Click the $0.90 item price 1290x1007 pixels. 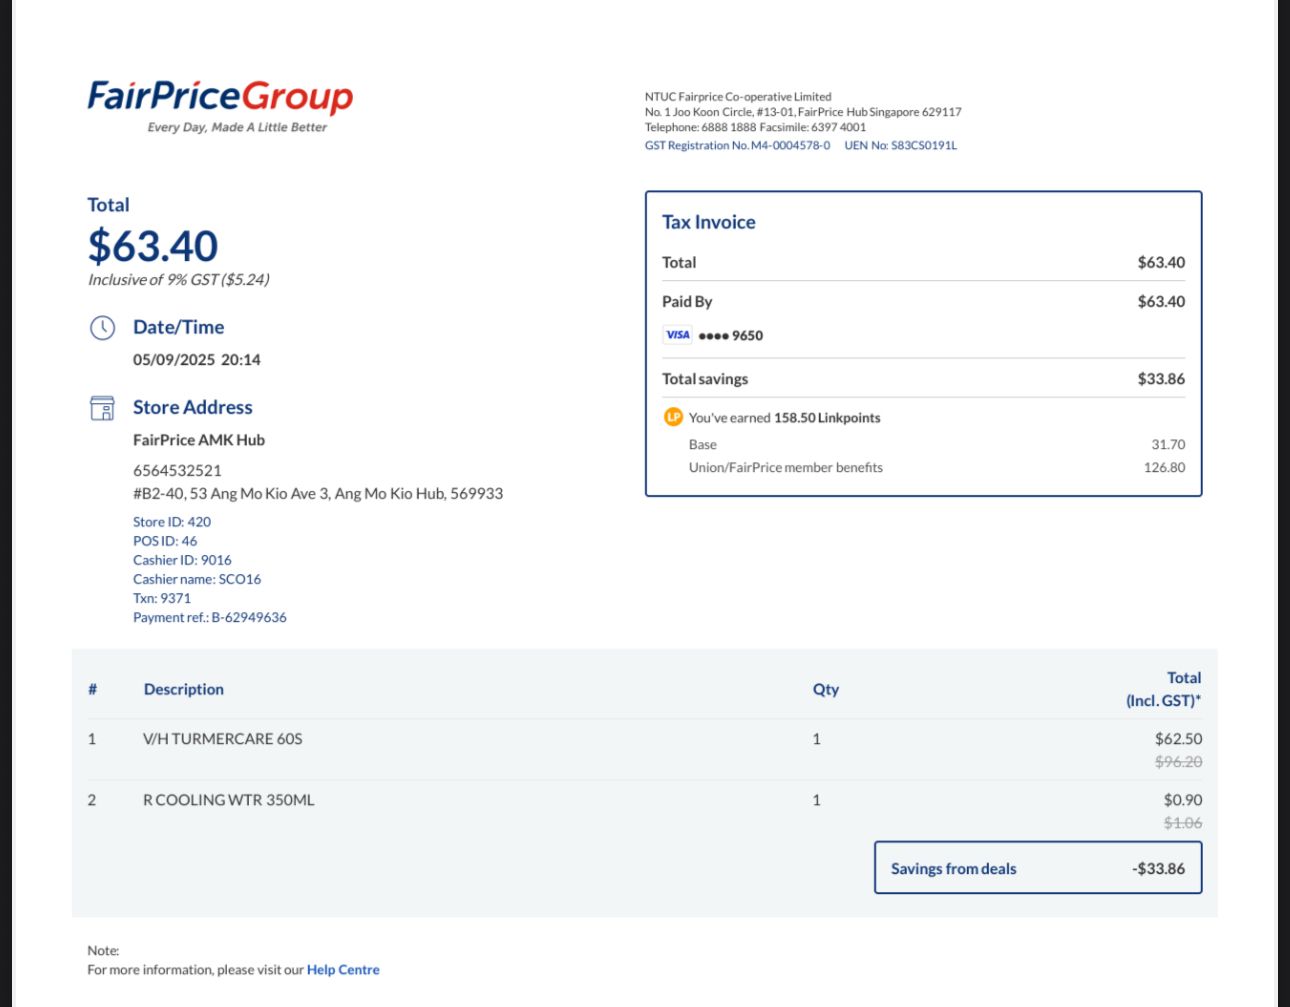pos(1183,800)
